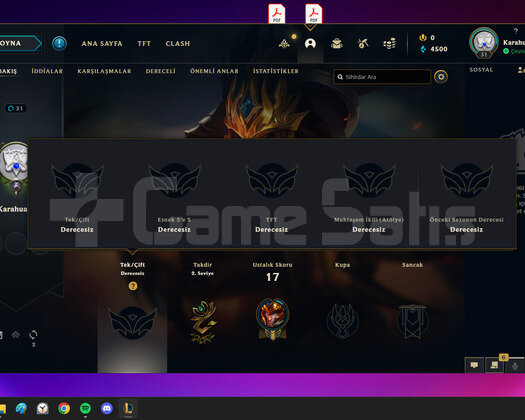Click the Tek/Çift Derecesiz emblem in popup
The width and height of the screenshot is (525, 420).
coord(77,180)
